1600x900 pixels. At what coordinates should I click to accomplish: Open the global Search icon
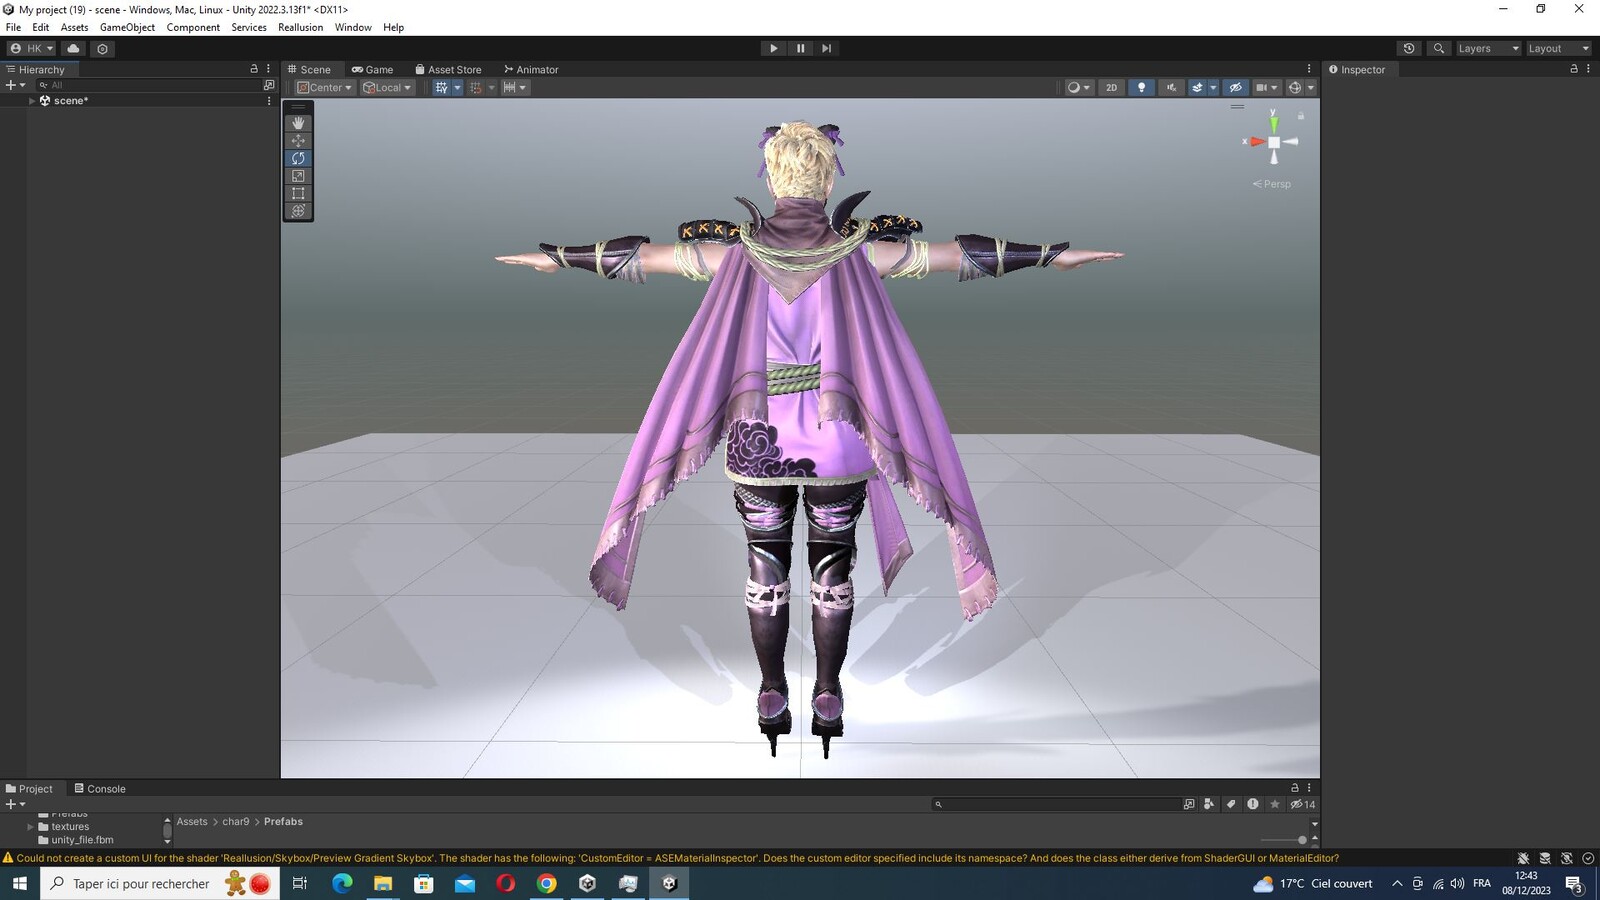tap(1439, 48)
